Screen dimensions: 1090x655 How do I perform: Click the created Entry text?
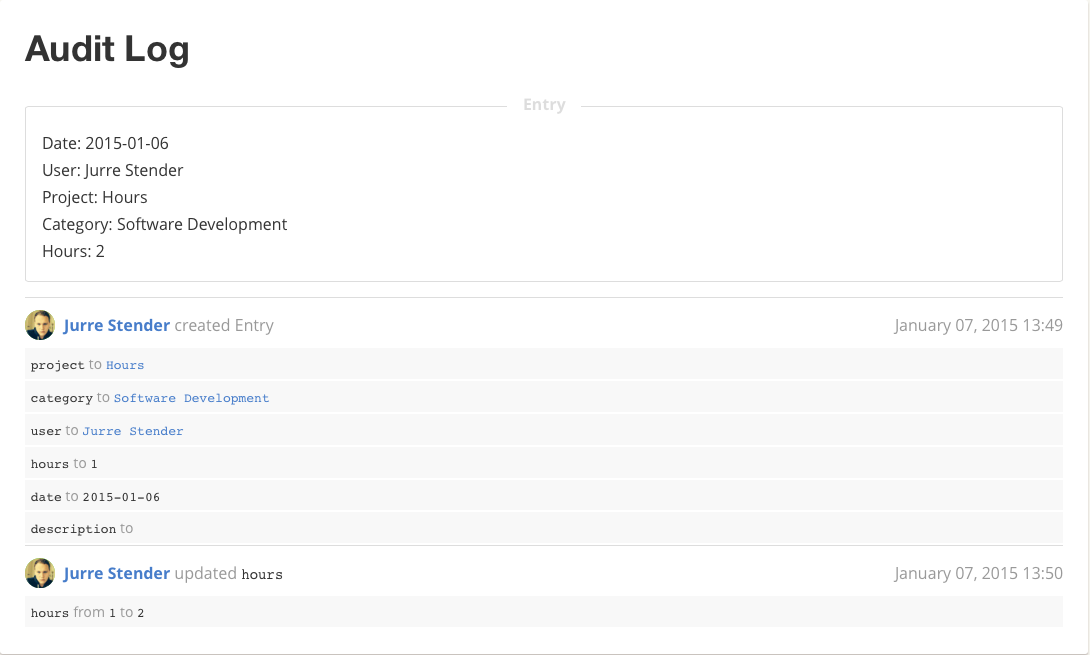[x=224, y=325]
